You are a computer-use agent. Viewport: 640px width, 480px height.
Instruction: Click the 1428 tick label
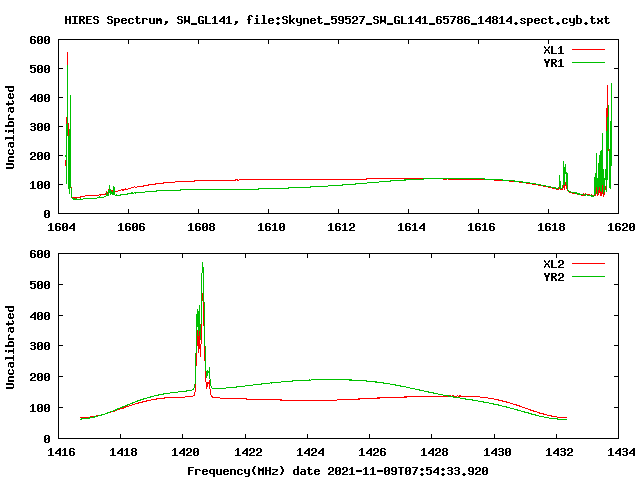click(434, 452)
